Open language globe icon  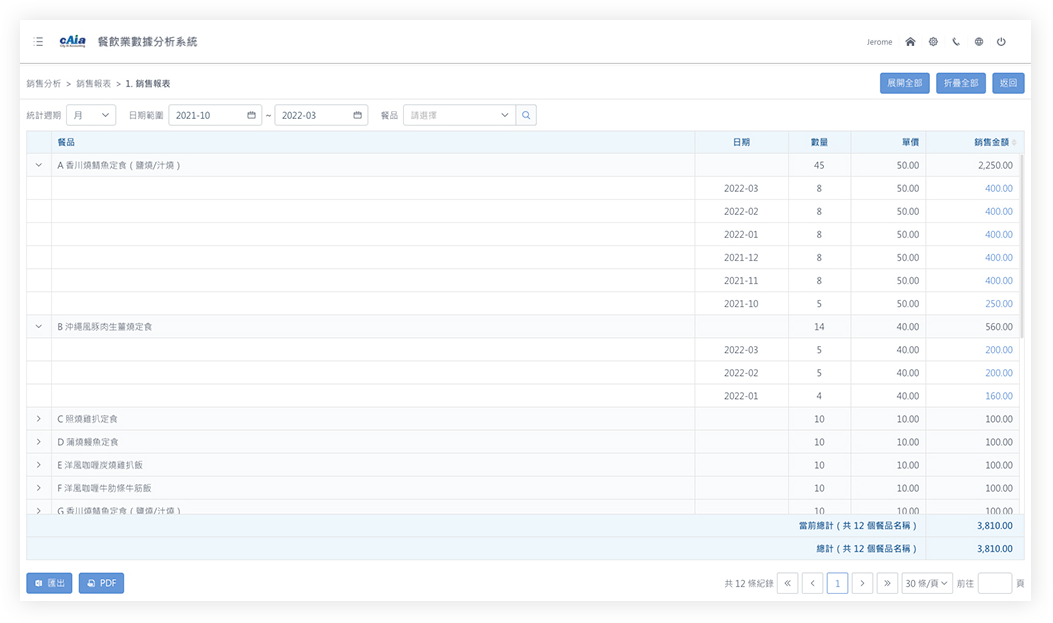pyautogui.click(x=978, y=42)
